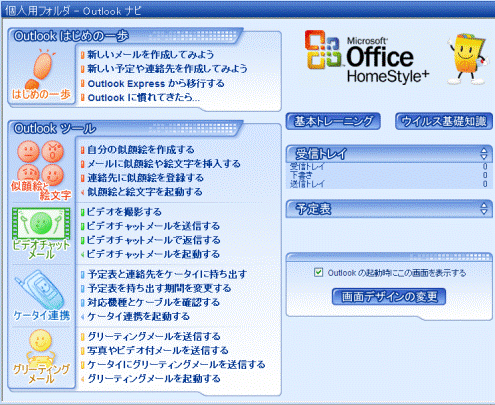Select ビデオチャットメールを送信する link
This screenshot has height=405, width=495.
pos(153,226)
